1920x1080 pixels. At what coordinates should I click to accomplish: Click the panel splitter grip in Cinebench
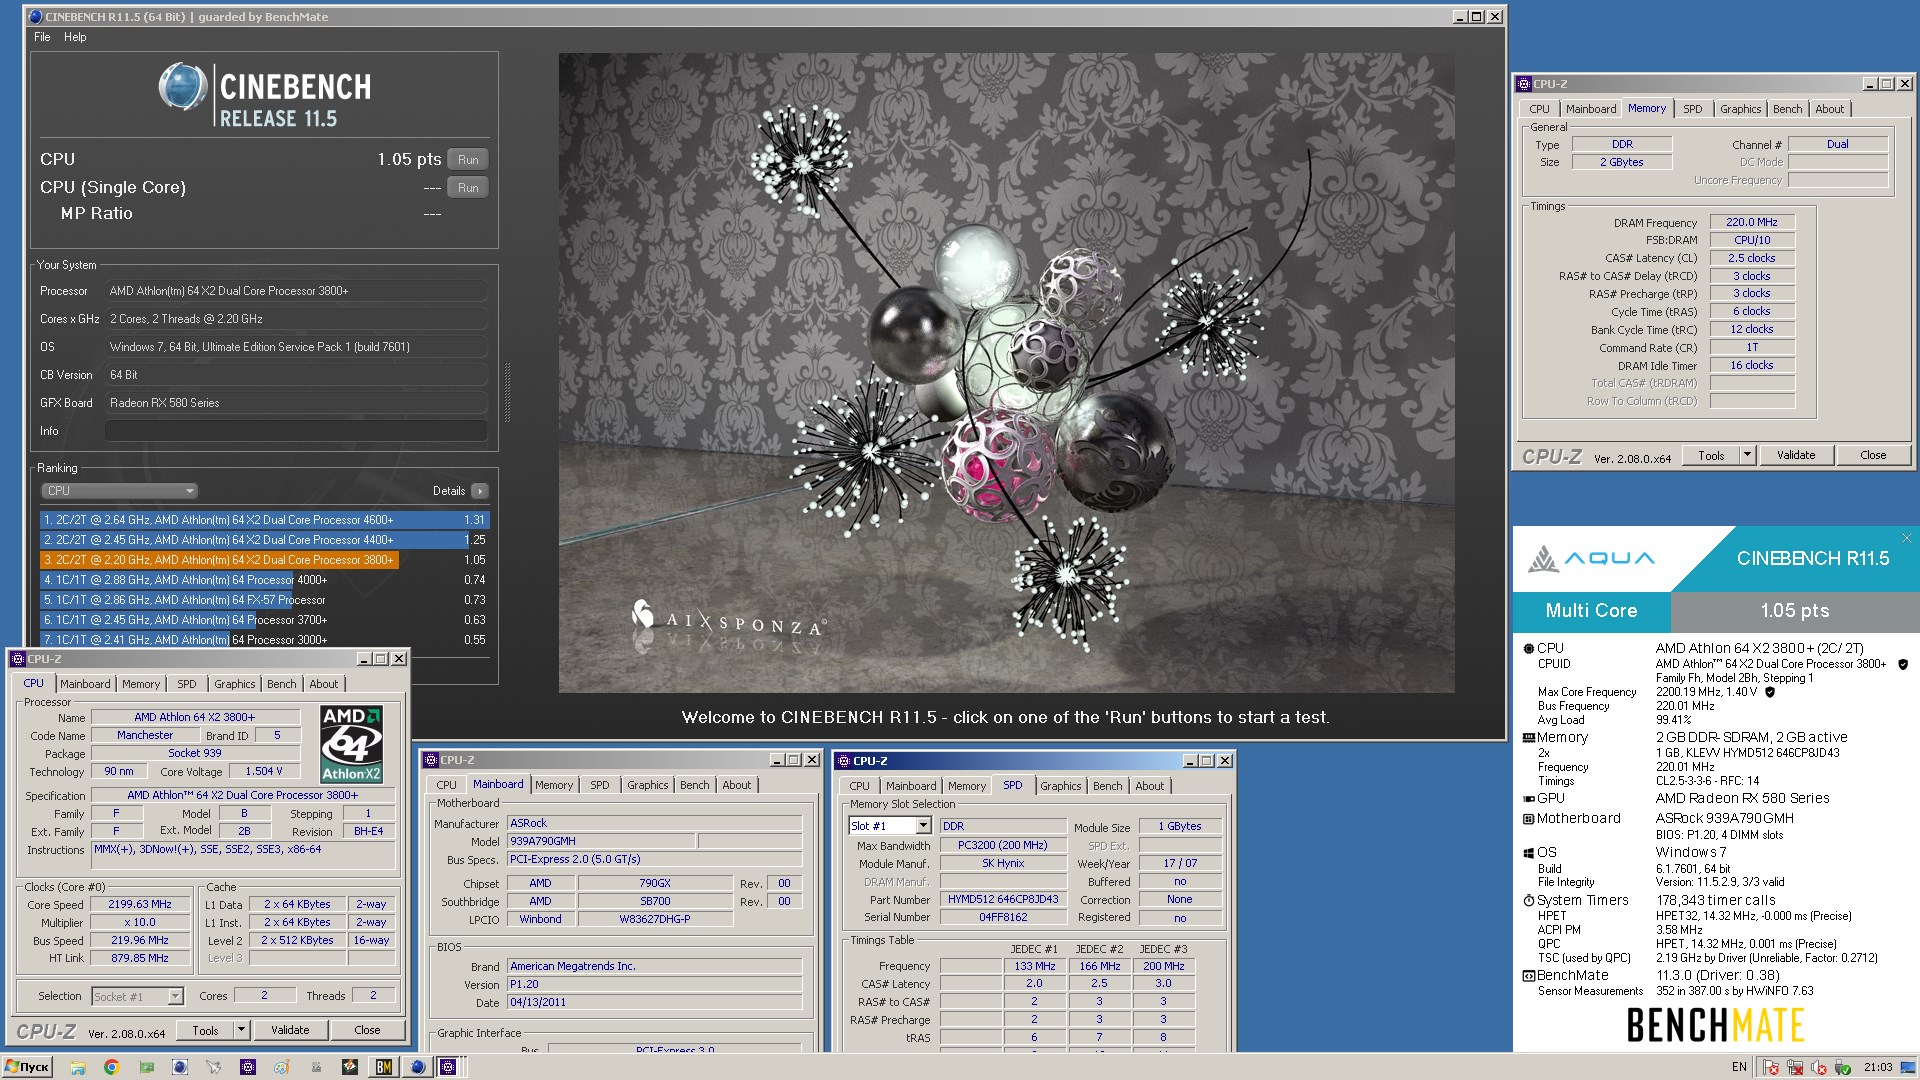[507, 393]
